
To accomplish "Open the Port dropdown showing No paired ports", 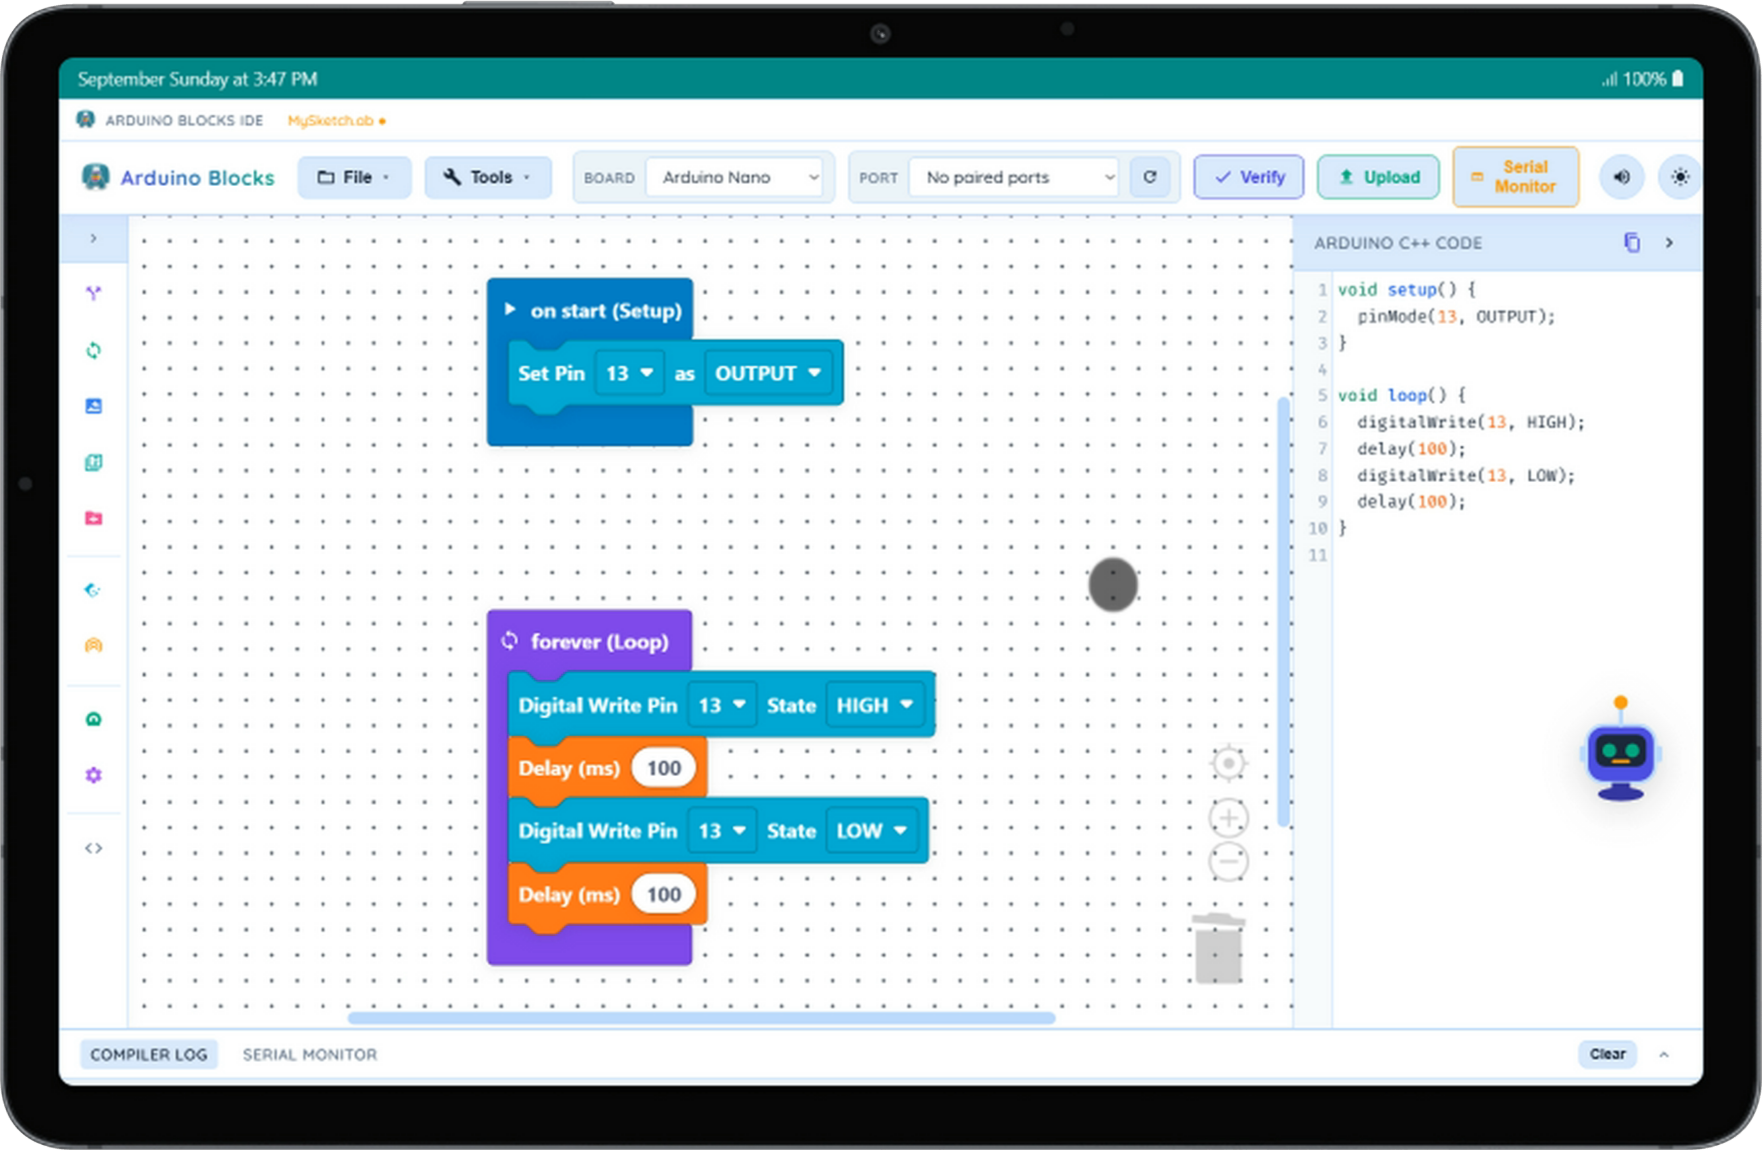I will (x=1013, y=177).
